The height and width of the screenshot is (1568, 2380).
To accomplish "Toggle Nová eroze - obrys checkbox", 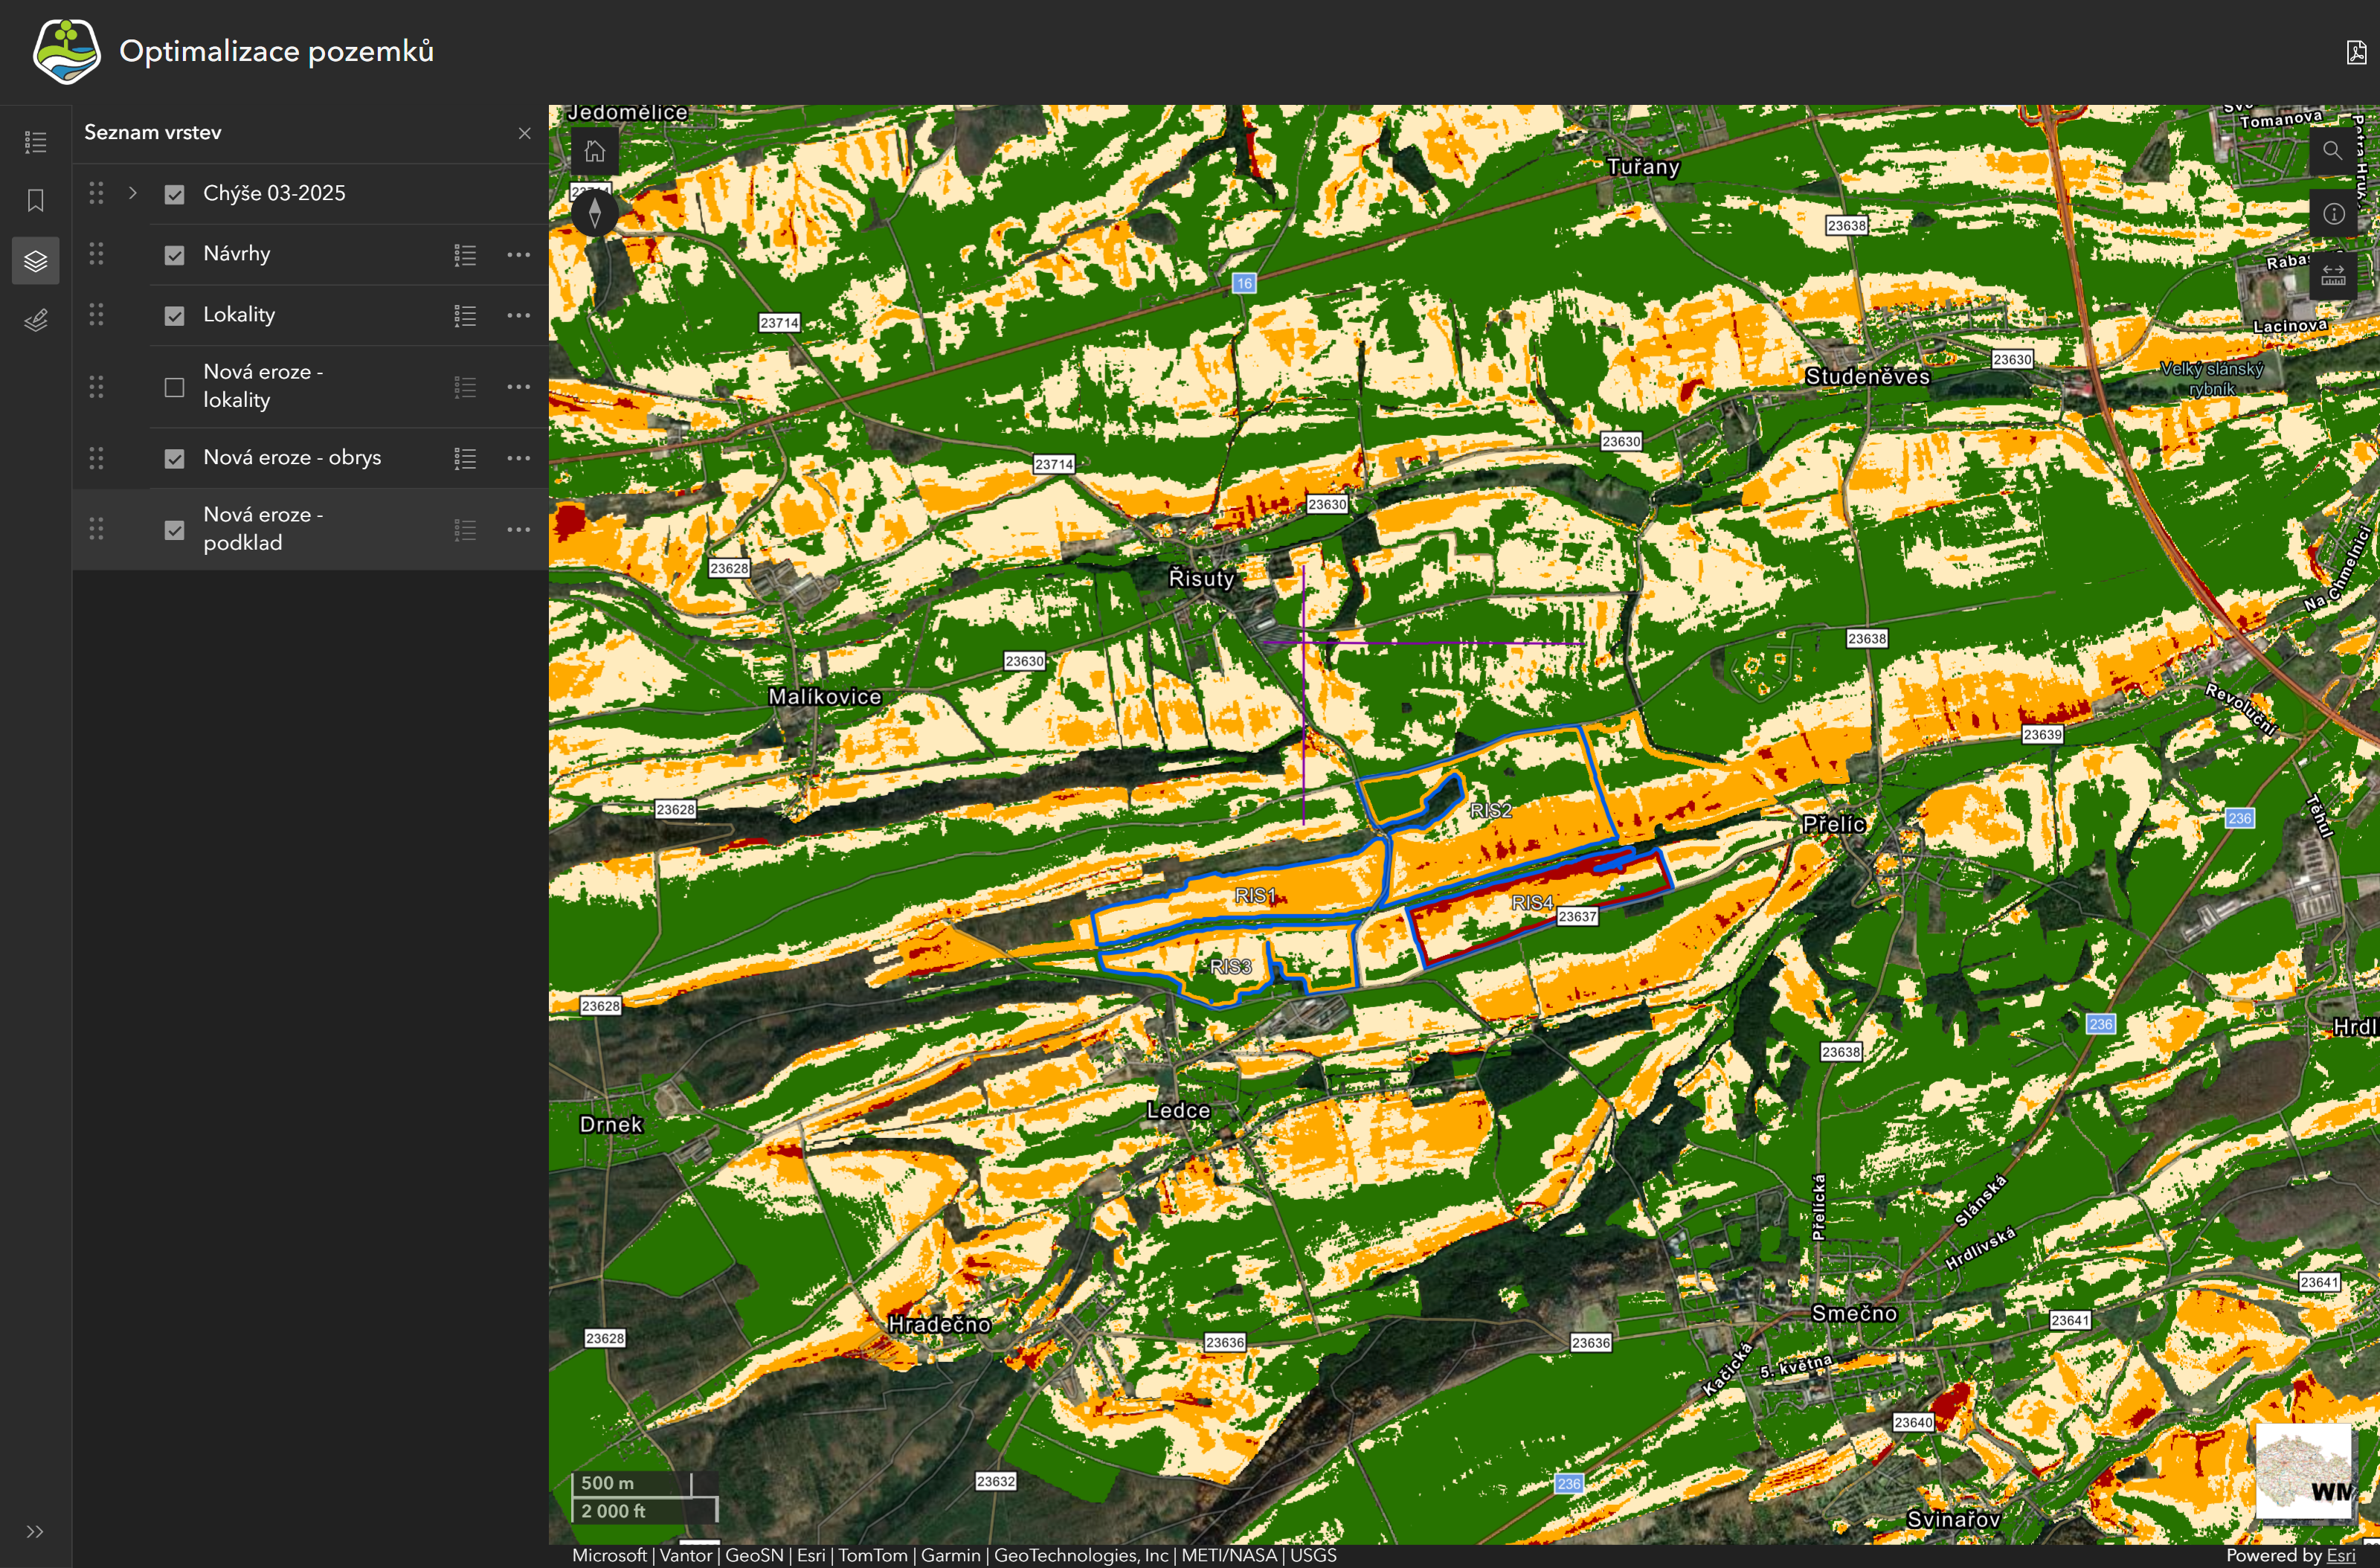I will click(174, 458).
